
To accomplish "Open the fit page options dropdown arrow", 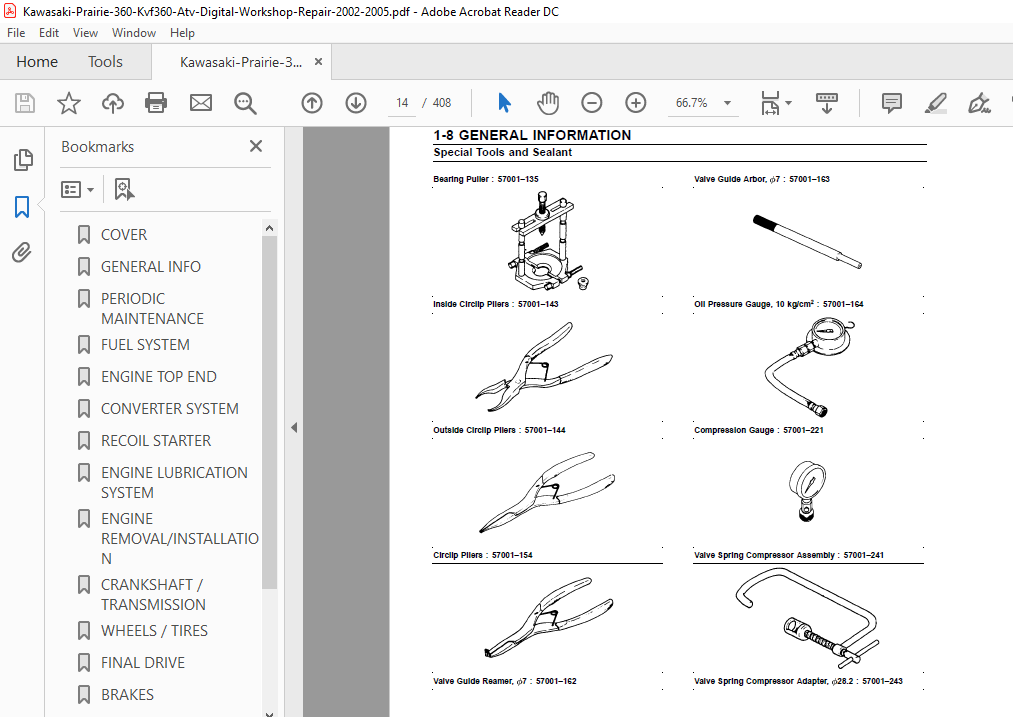I will (788, 103).
